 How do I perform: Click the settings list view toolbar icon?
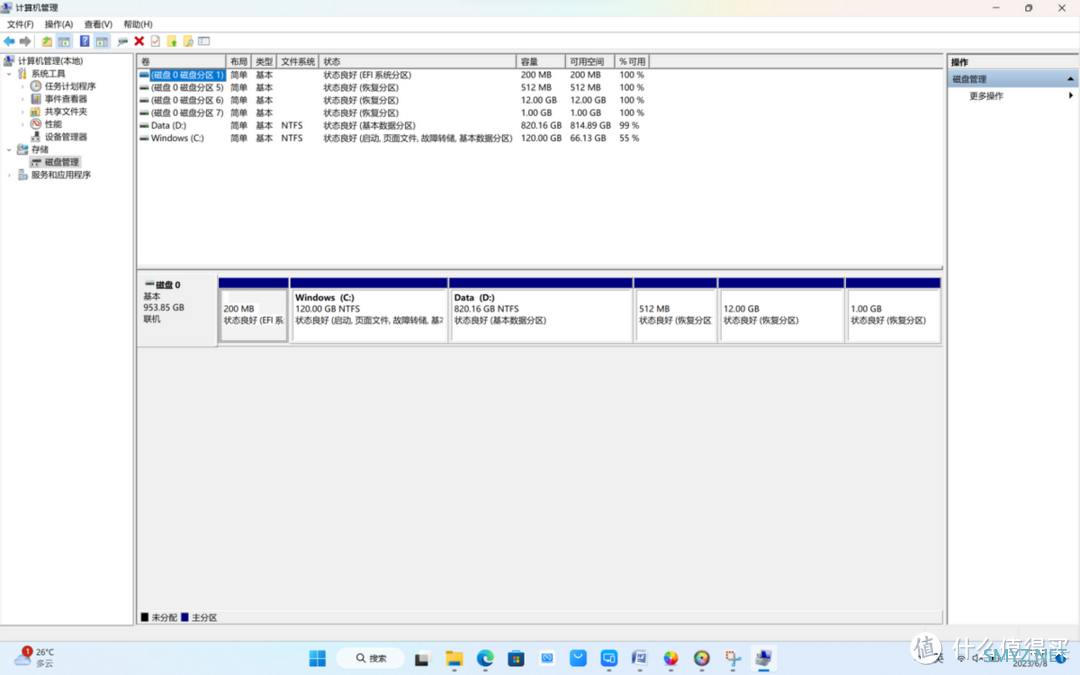coord(204,41)
